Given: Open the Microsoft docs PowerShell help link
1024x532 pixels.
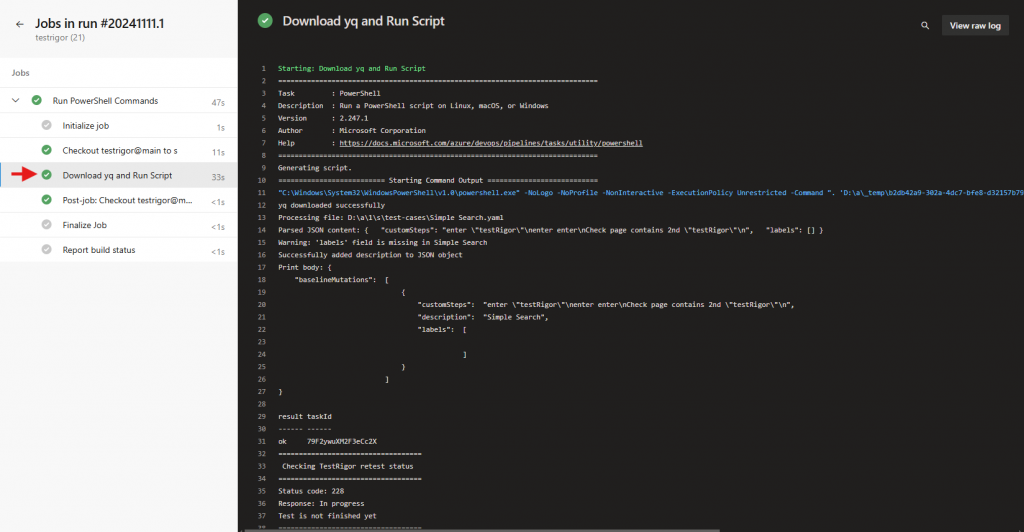Looking at the screenshot, I should tap(490, 143).
